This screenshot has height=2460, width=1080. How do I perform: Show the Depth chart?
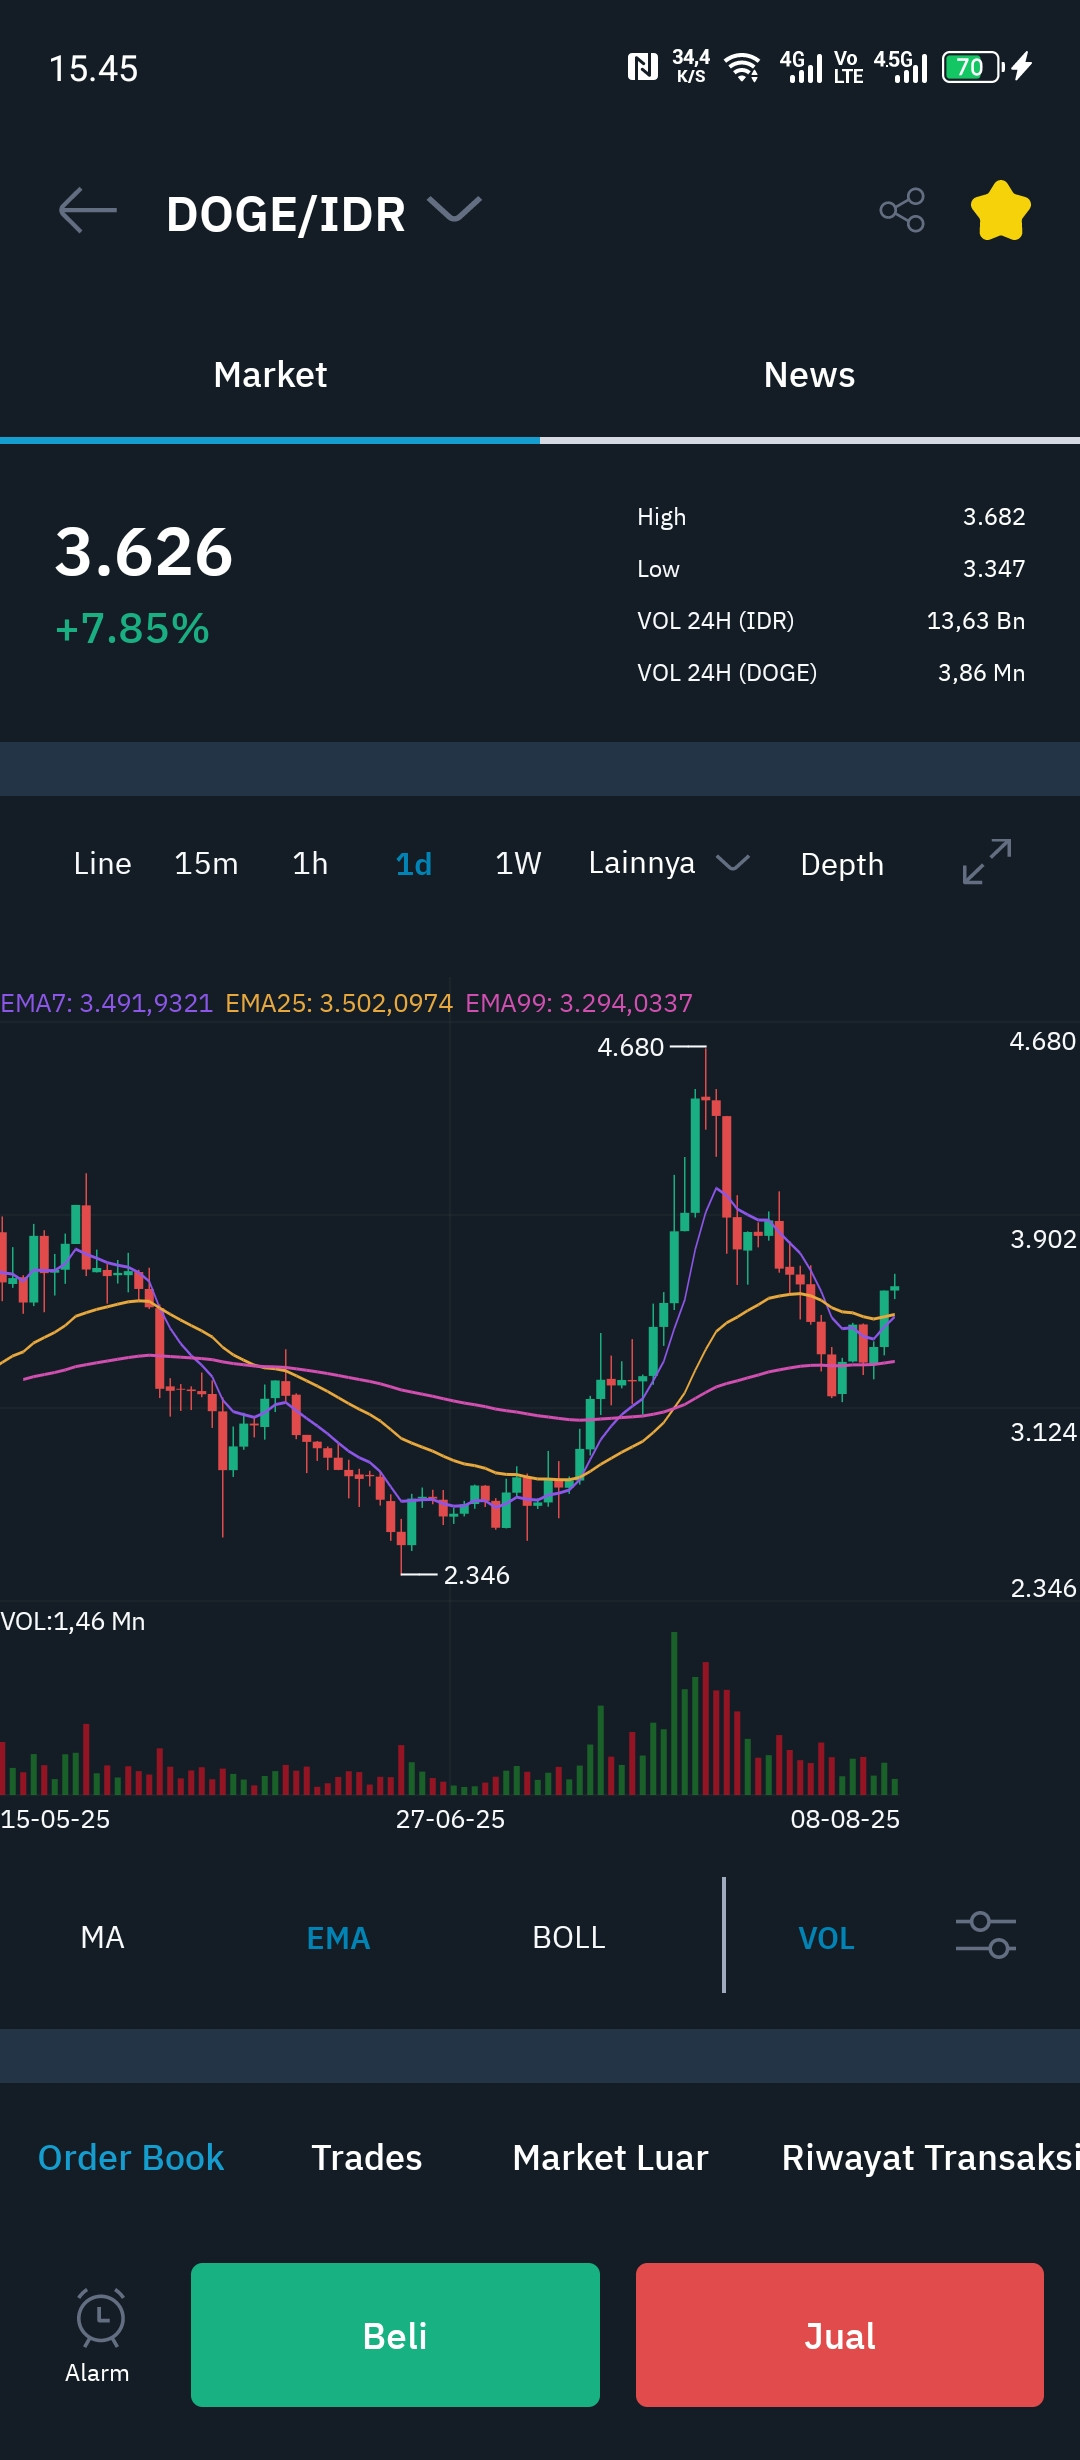842,865
